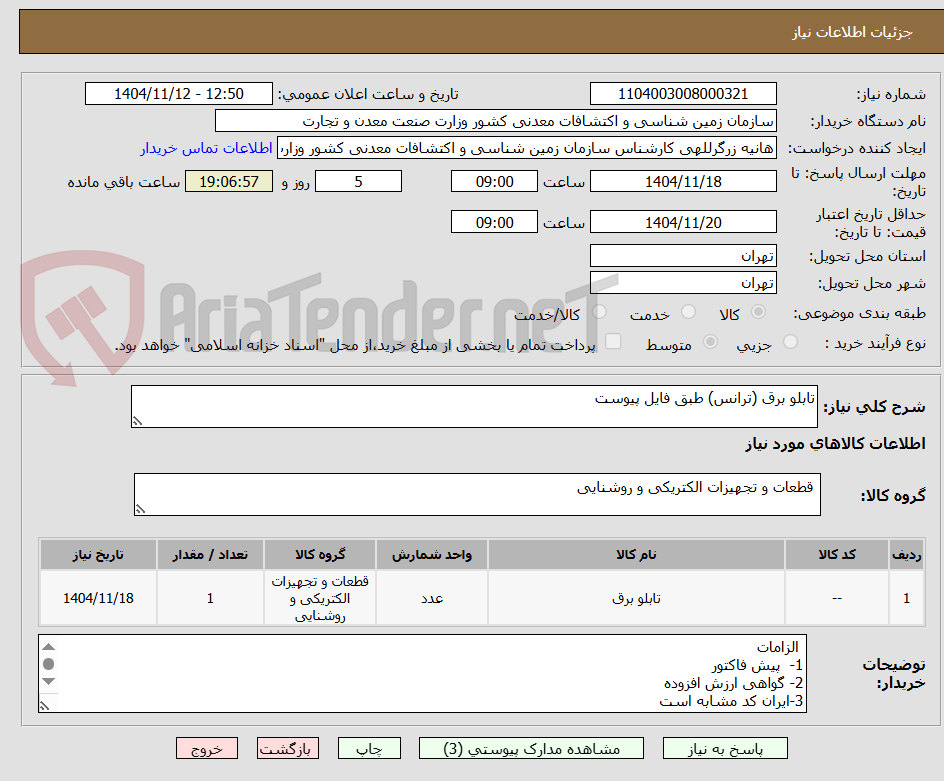Open مشاهده مدارک پیوستی (3) attachments

pyautogui.click(x=531, y=748)
